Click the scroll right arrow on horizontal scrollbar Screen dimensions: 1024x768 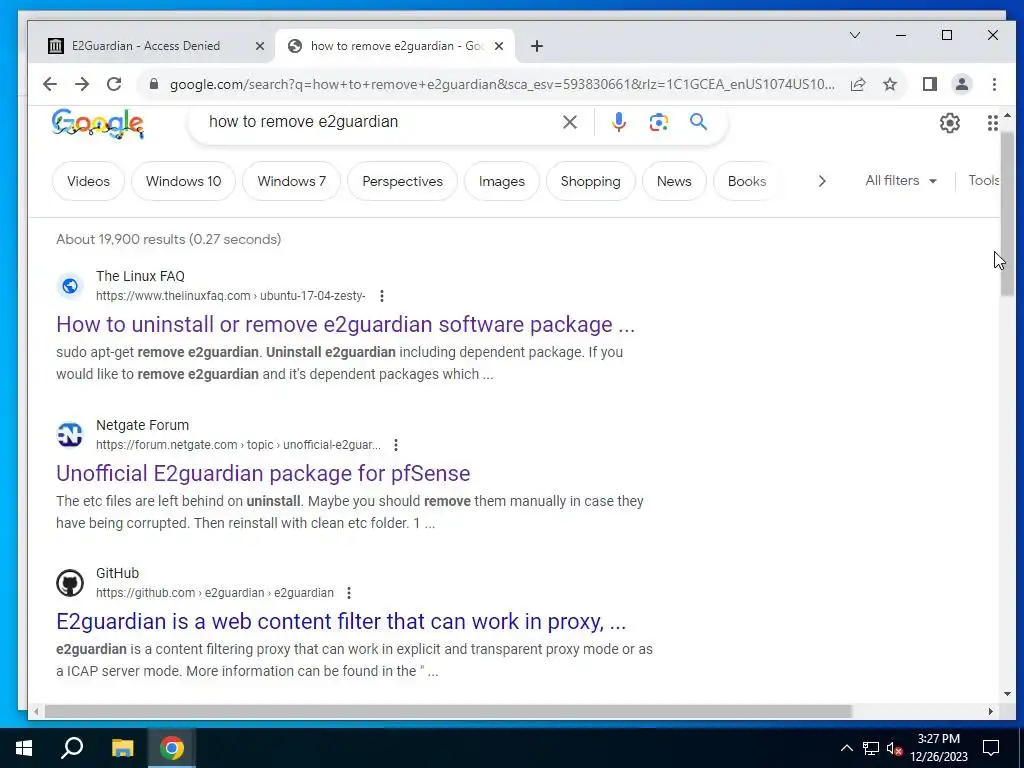[x=991, y=711]
